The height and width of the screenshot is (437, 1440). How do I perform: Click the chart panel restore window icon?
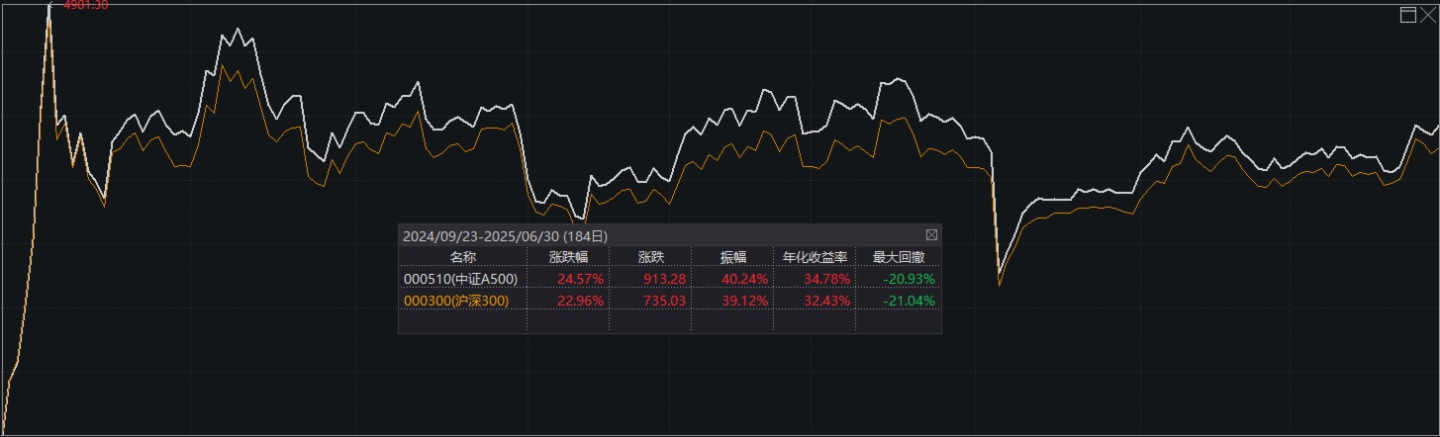coord(1408,14)
